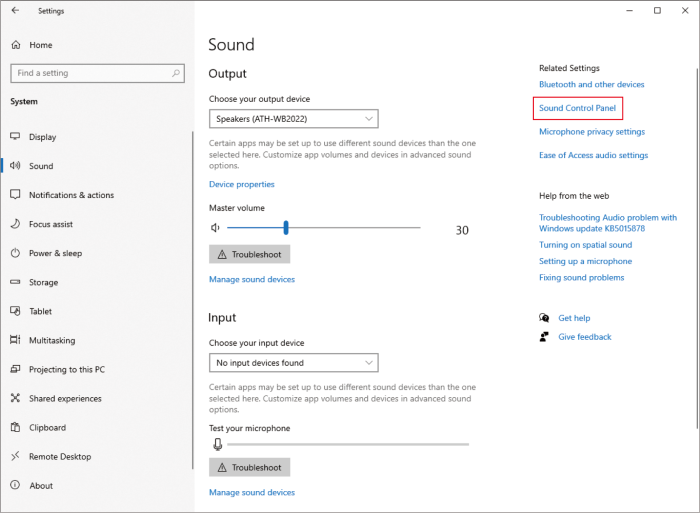
Task: Click the Find a setting search field
Action: pos(97,73)
